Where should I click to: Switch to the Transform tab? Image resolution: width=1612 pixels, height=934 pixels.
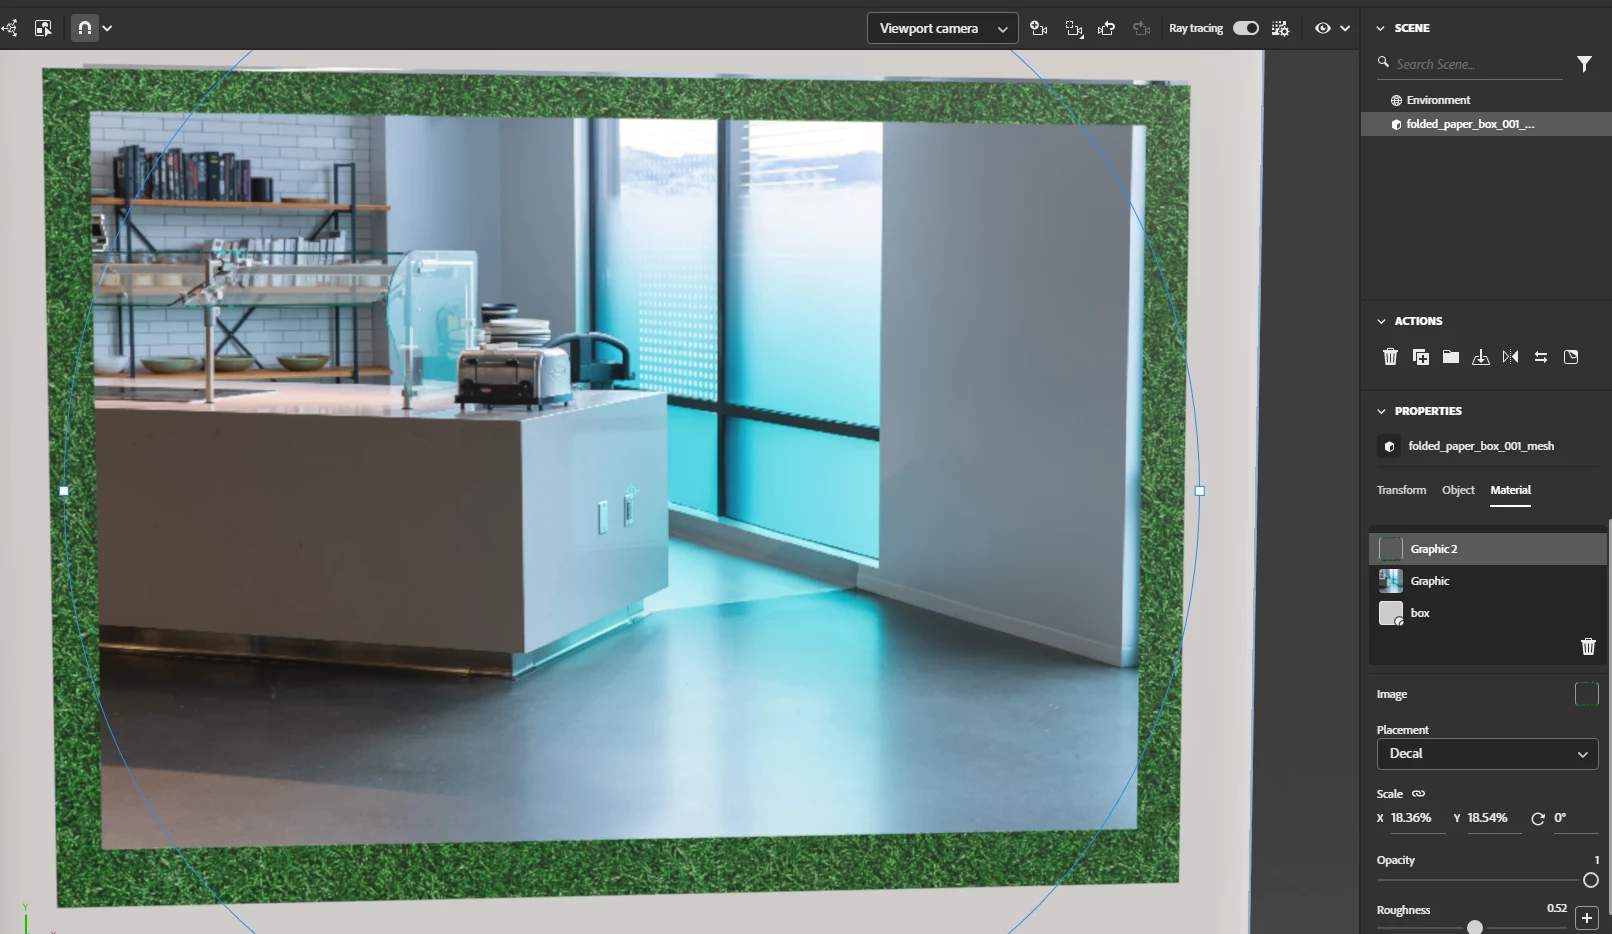(x=1401, y=490)
